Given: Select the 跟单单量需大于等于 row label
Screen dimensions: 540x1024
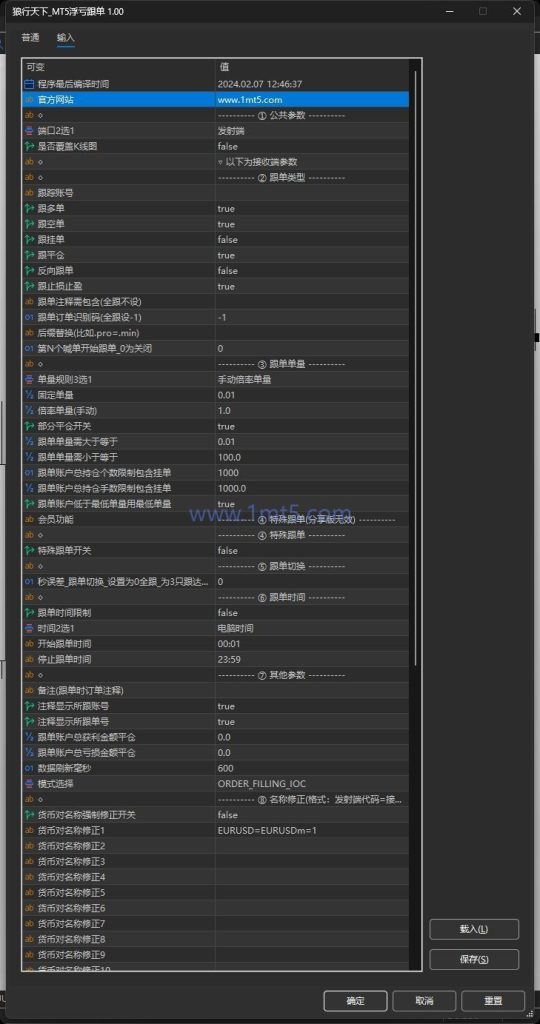Looking at the screenshot, I should click(x=78, y=442).
